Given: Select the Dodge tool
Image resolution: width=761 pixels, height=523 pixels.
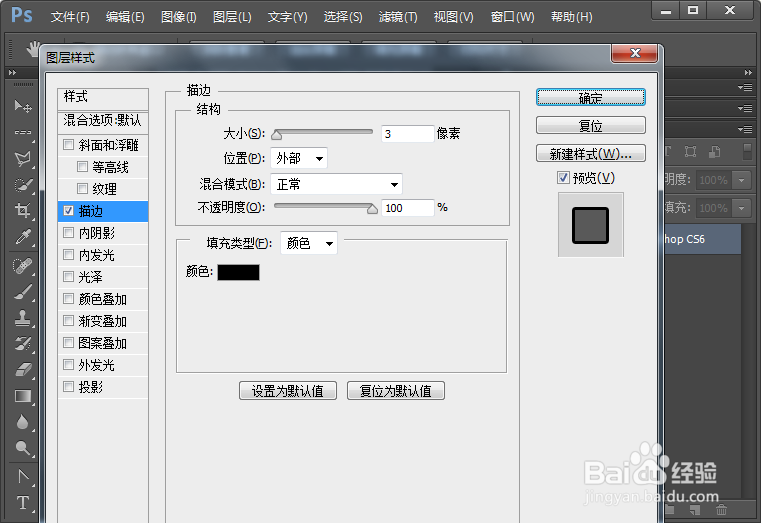Looking at the screenshot, I should pyautogui.click(x=22, y=448).
